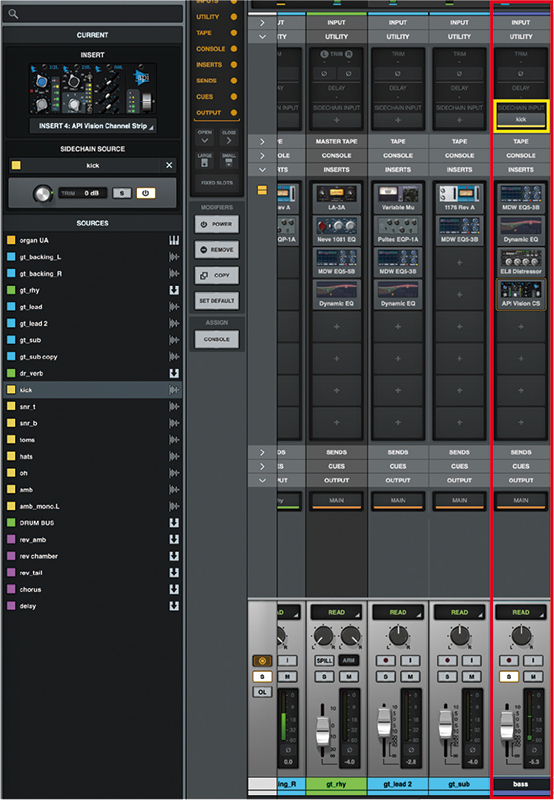
Task: Mute the gt_sub channel
Action: pyautogui.click(x=471, y=677)
